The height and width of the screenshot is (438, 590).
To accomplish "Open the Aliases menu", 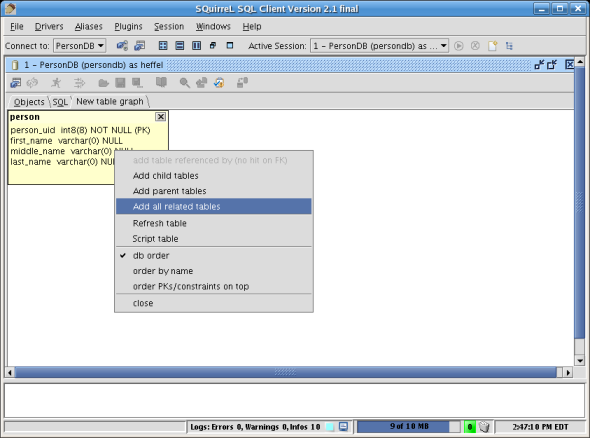I will 88,26.
